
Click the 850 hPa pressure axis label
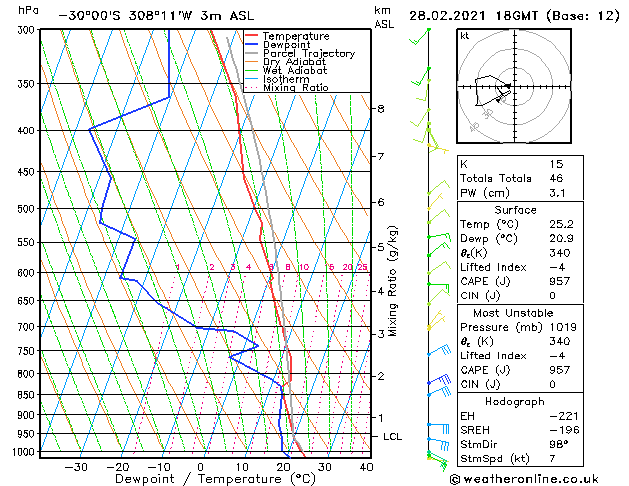(x=26, y=395)
